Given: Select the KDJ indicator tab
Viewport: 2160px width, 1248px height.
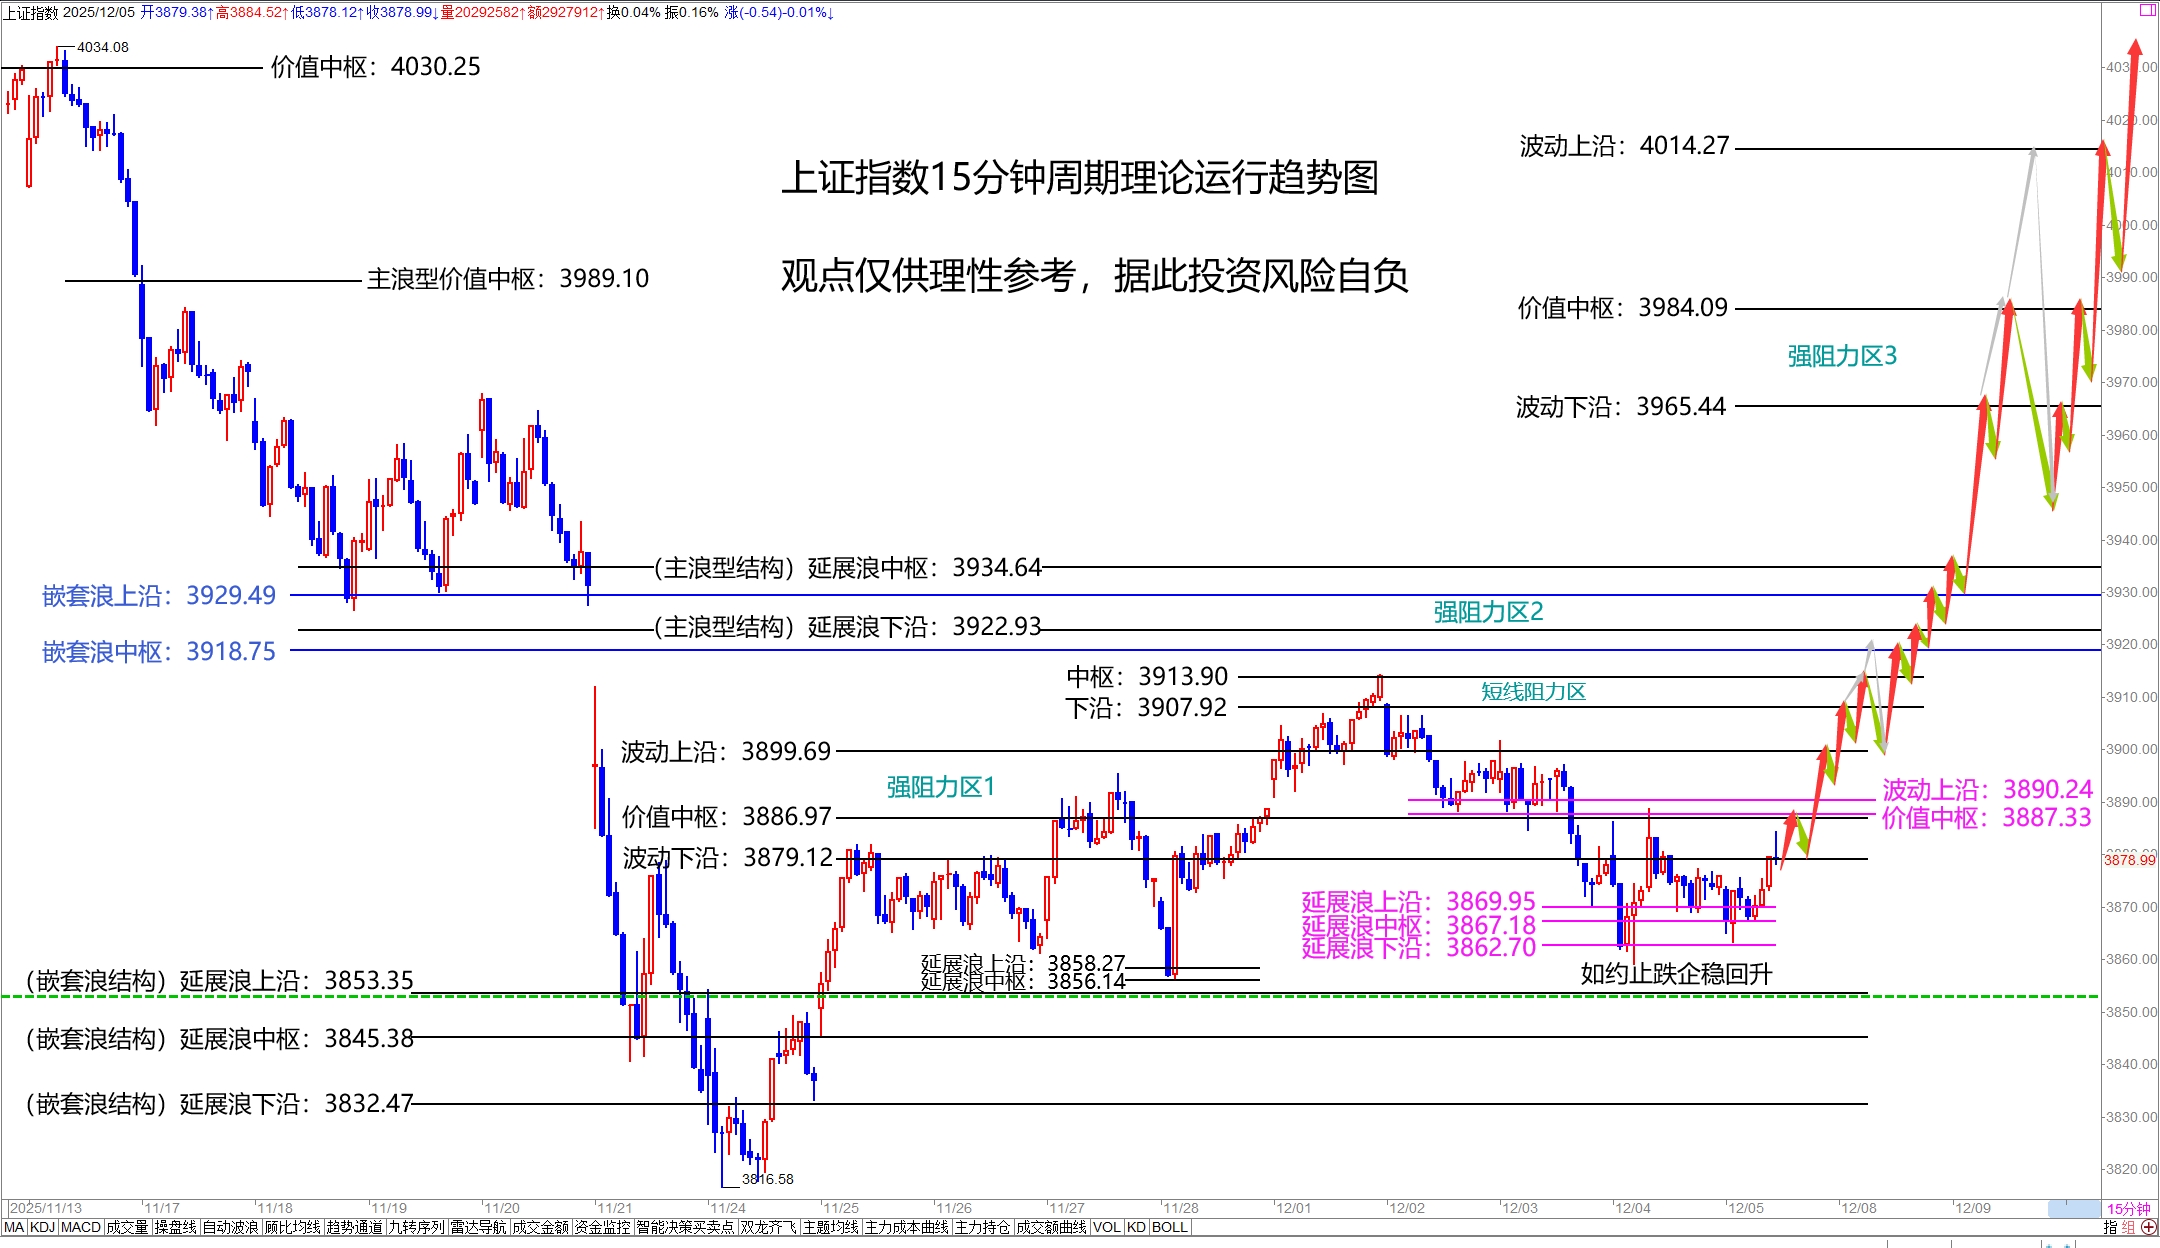Looking at the screenshot, I should tap(42, 1227).
